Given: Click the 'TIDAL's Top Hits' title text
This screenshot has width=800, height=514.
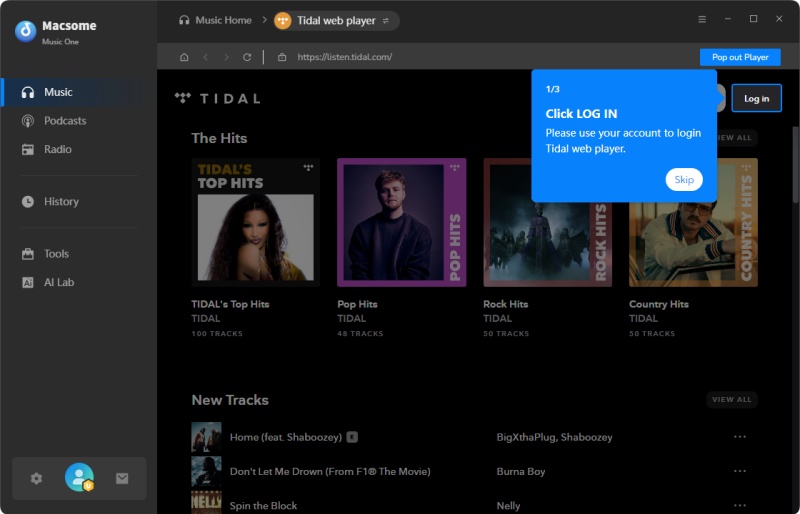Looking at the screenshot, I should click(230, 304).
